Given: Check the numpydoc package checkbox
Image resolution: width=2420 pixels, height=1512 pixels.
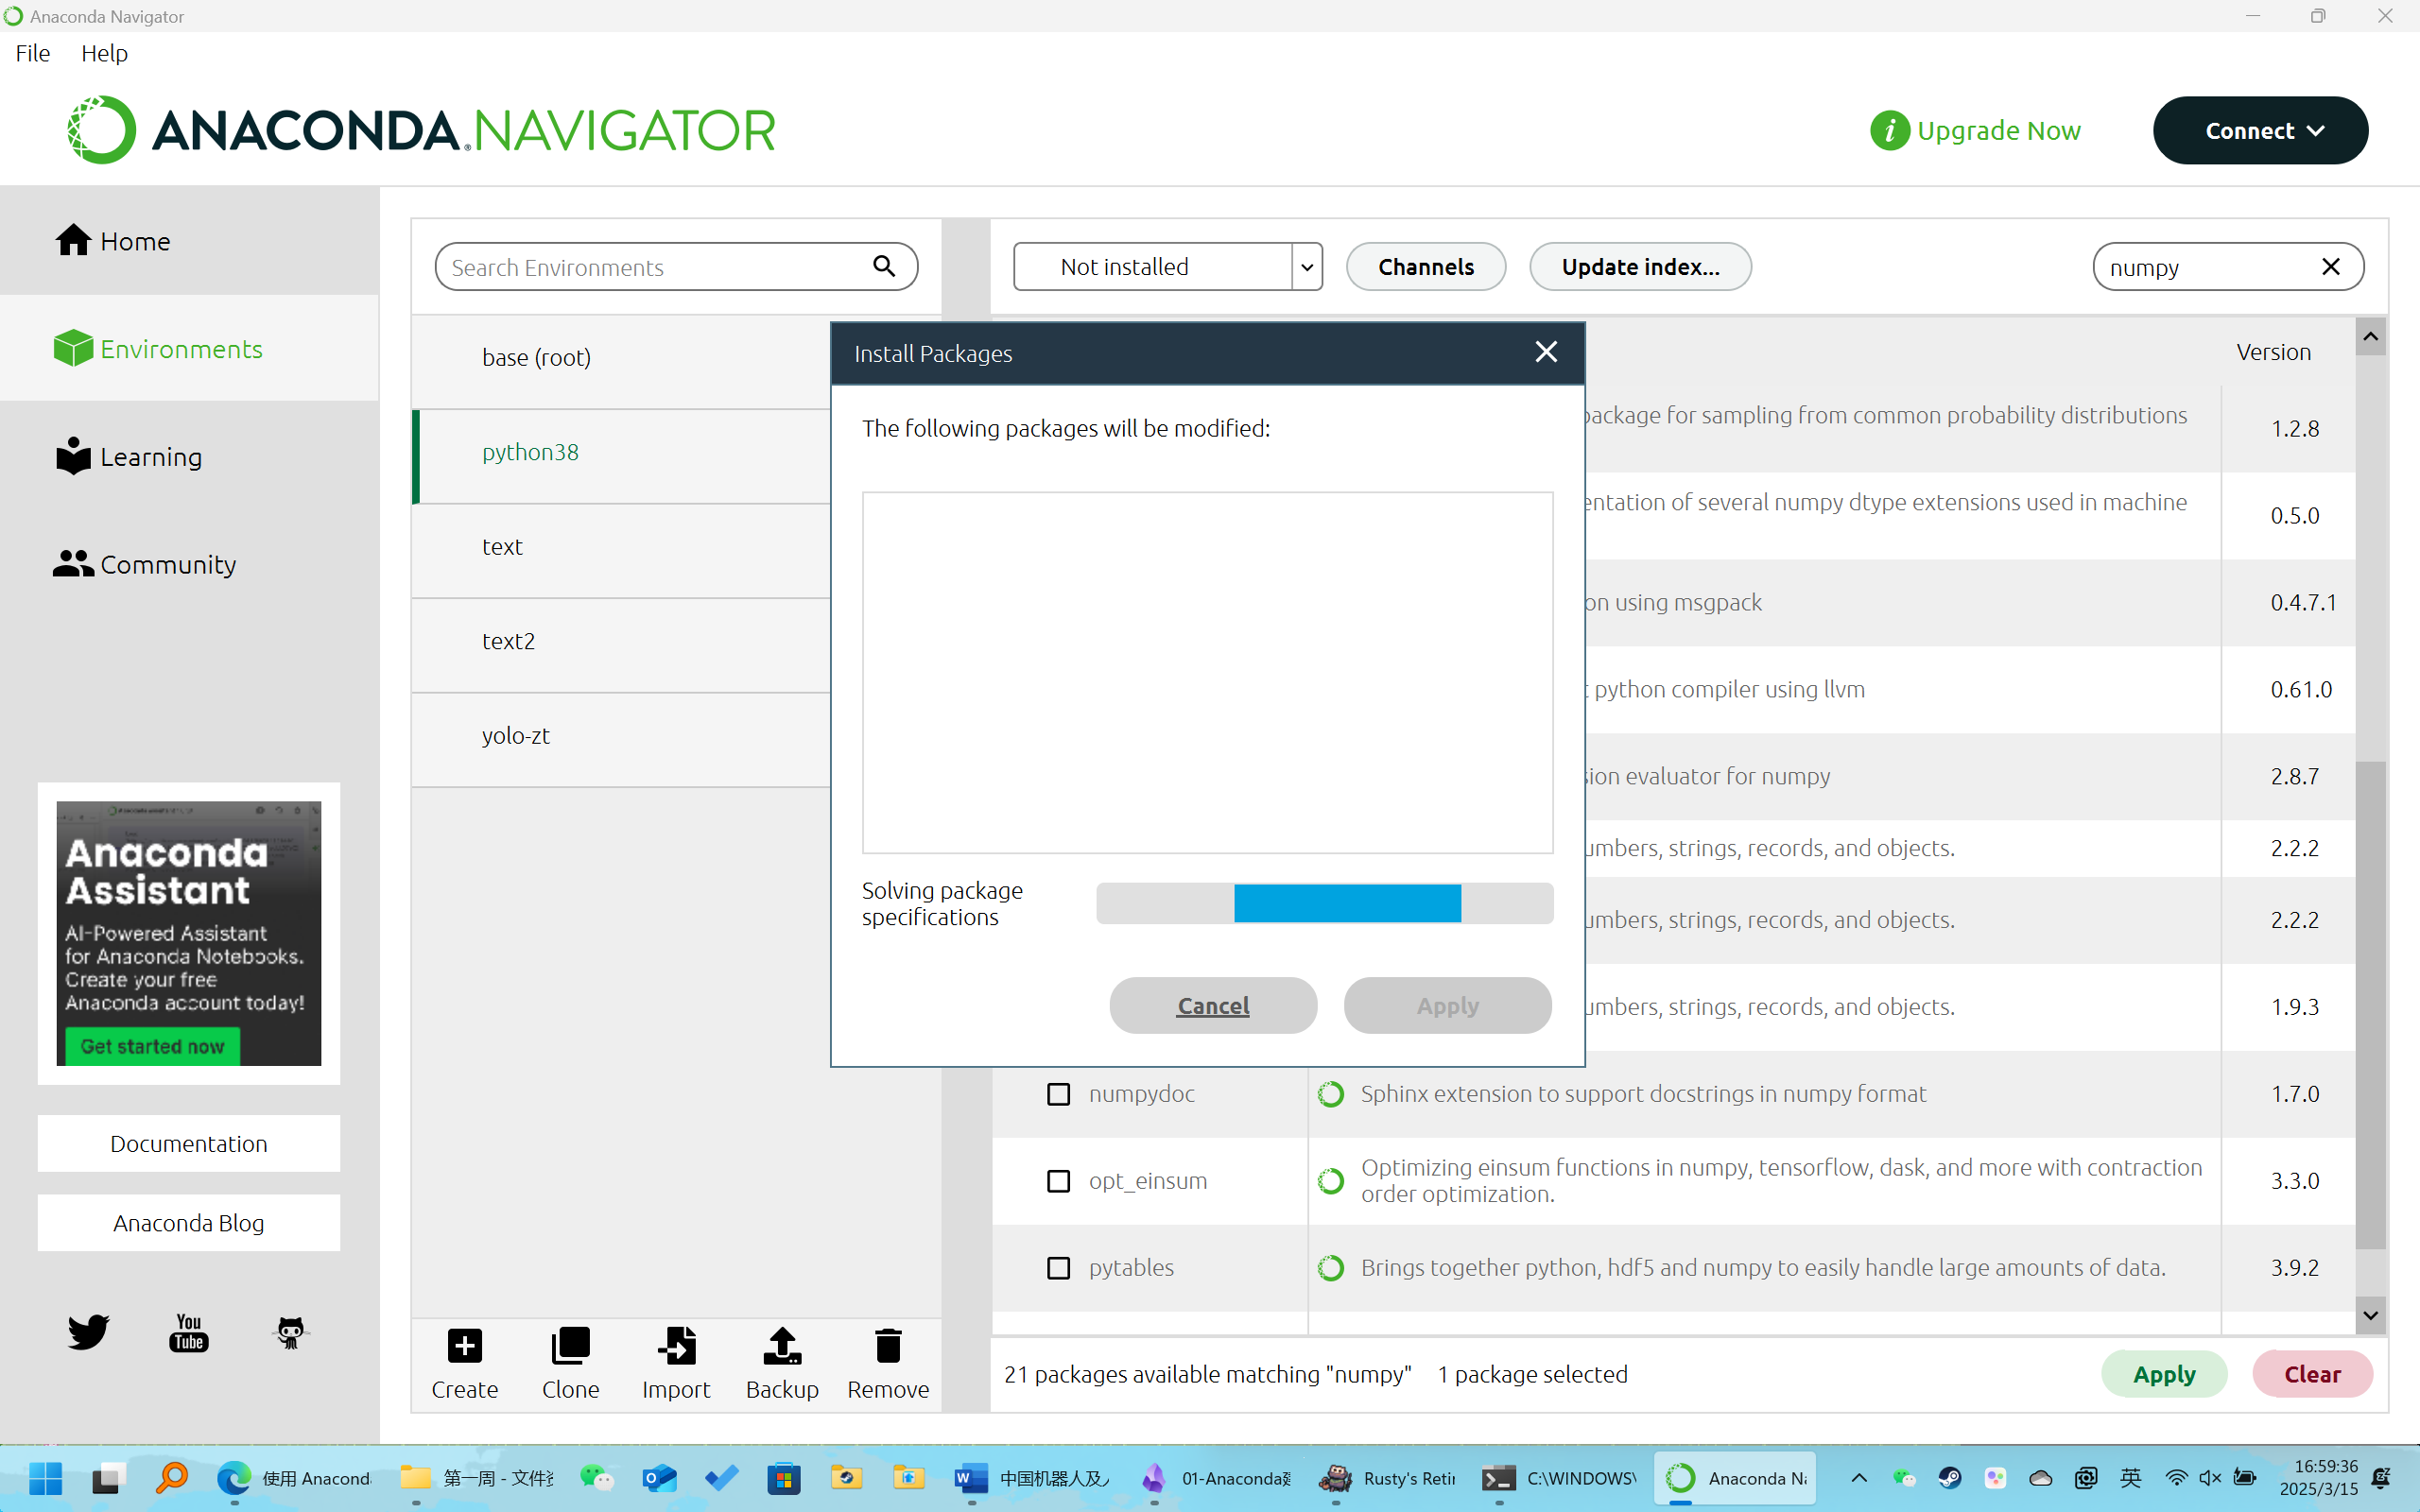Looking at the screenshot, I should point(1058,1094).
